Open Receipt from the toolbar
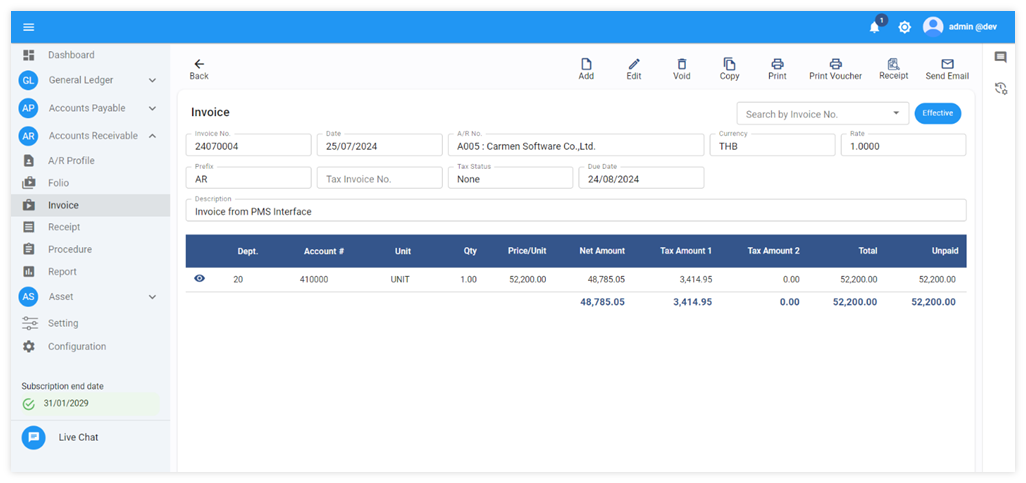Image resolution: width=1026 pixels, height=483 pixels. tap(893, 64)
